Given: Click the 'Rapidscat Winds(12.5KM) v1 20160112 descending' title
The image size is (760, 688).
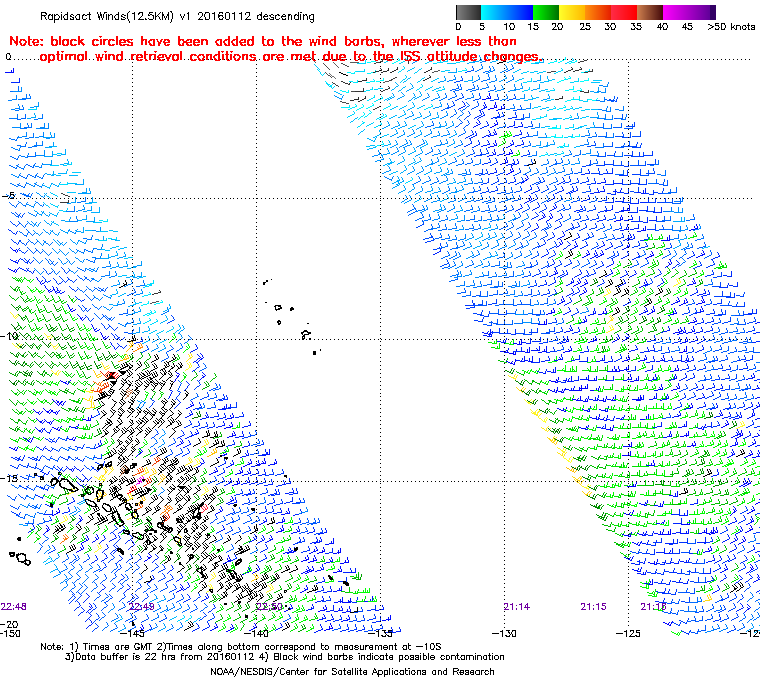Looking at the screenshot, I should [x=177, y=16].
